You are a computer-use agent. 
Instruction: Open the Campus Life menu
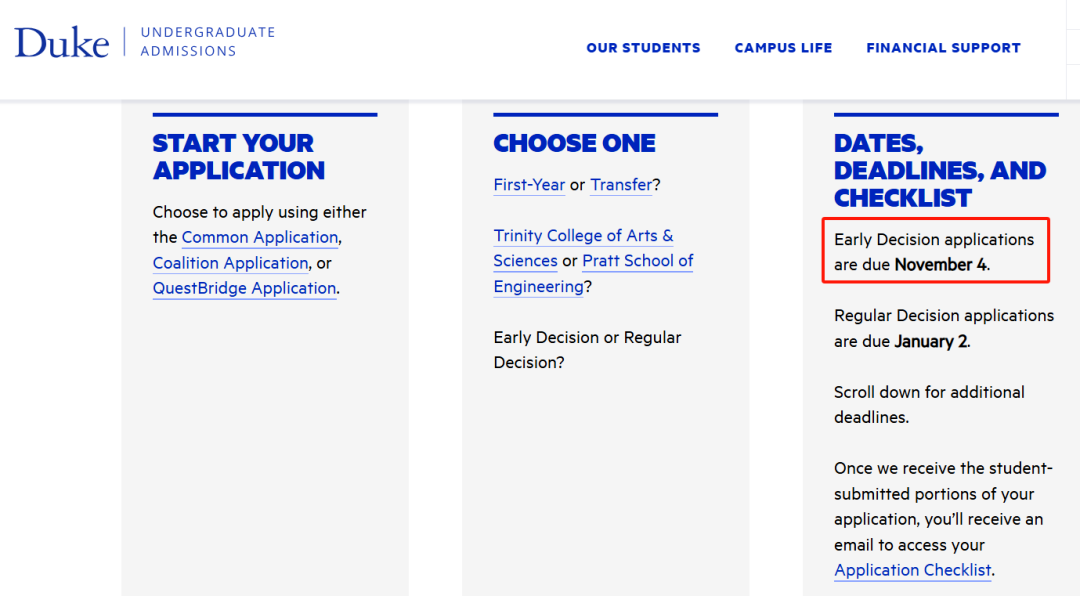pyautogui.click(x=783, y=48)
